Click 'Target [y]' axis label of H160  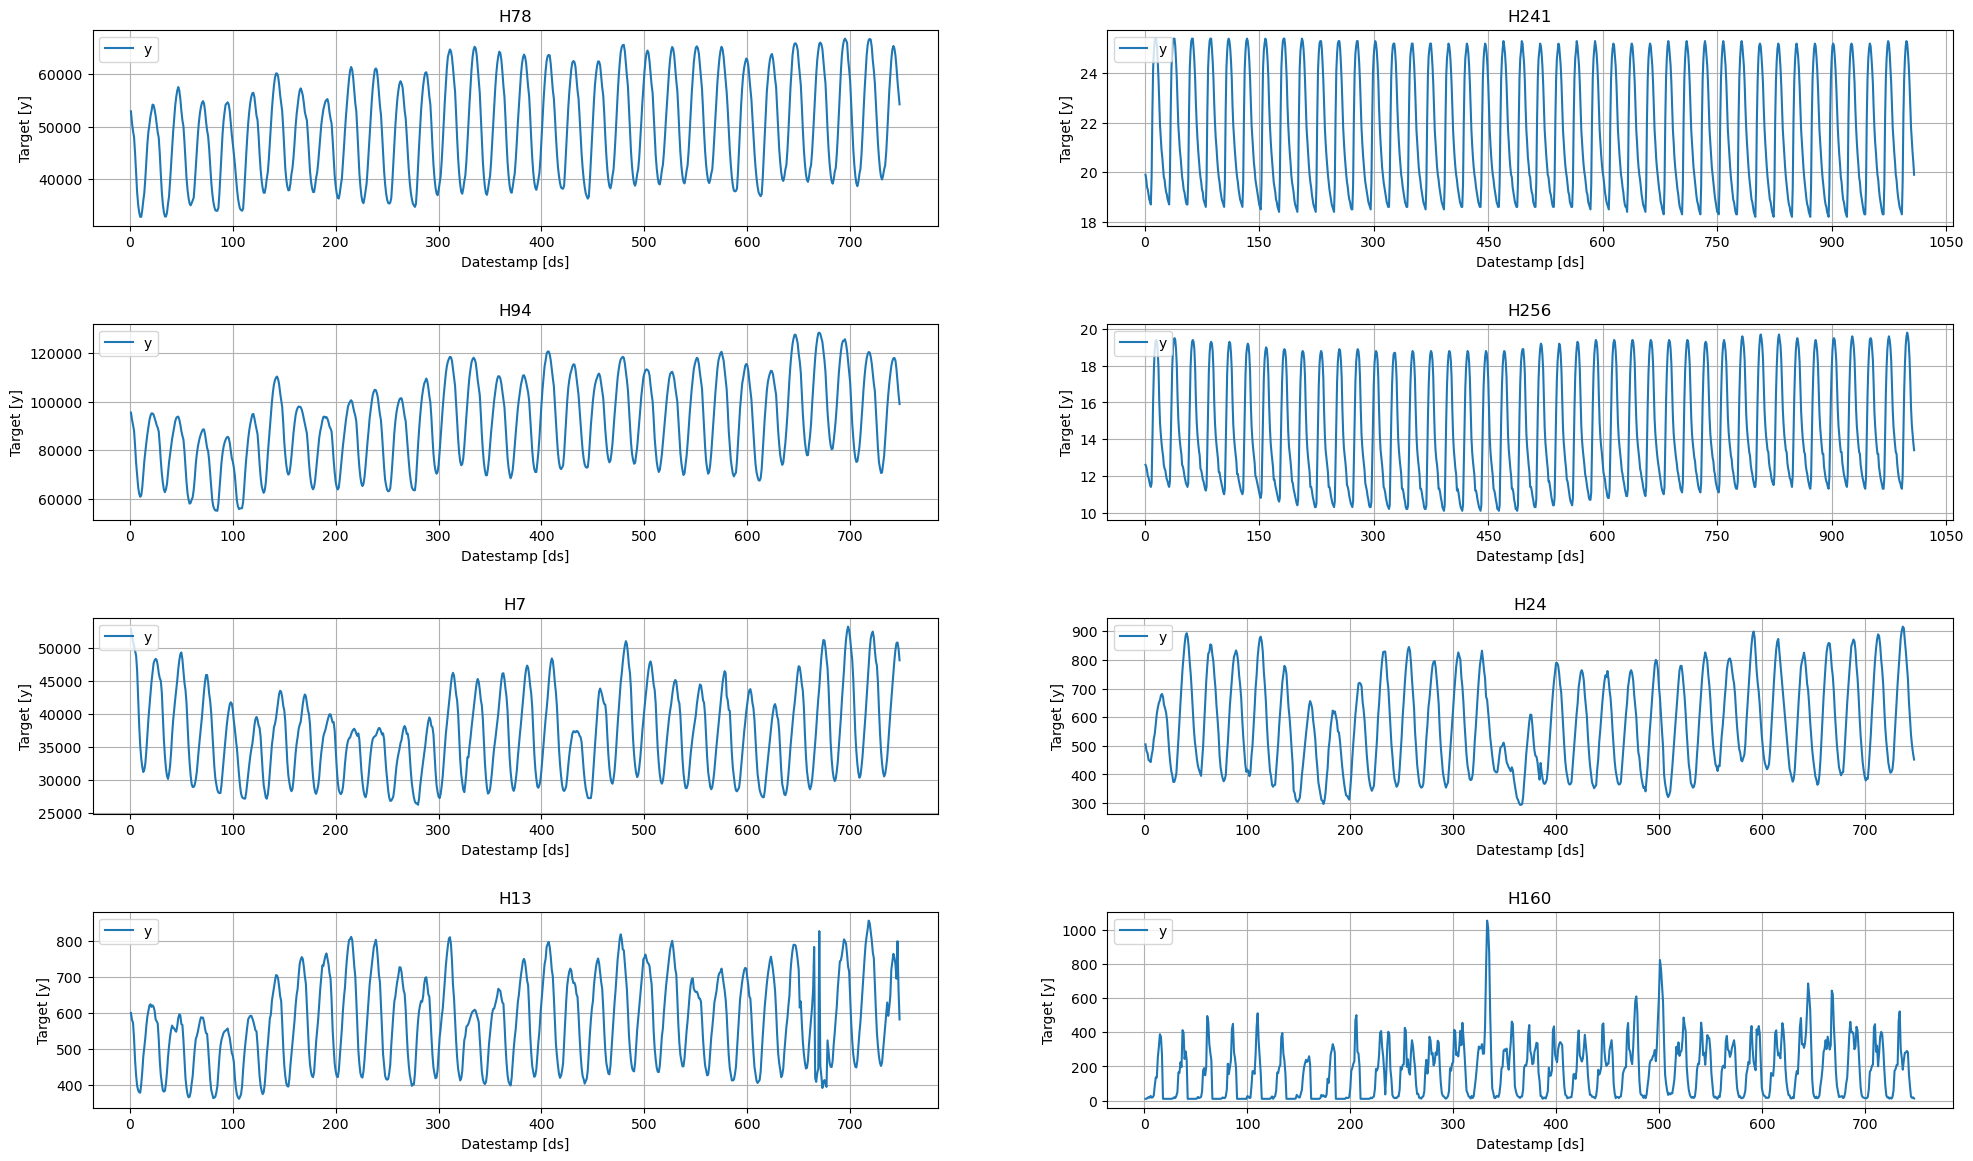pos(1048,1011)
